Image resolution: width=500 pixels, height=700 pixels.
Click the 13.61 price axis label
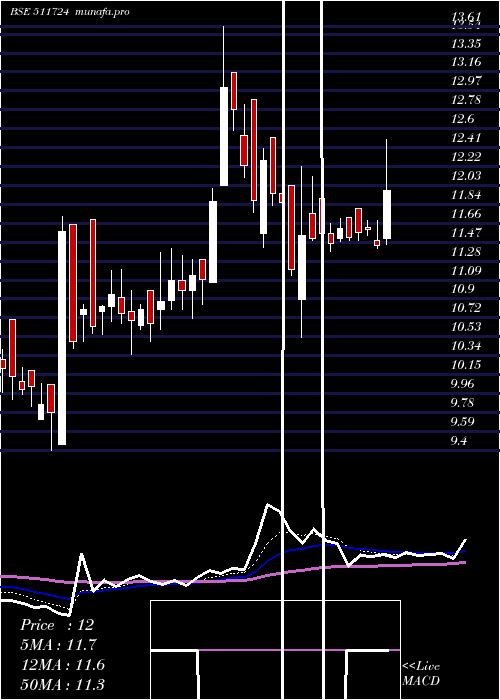pyautogui.click(x=467, y=17)
